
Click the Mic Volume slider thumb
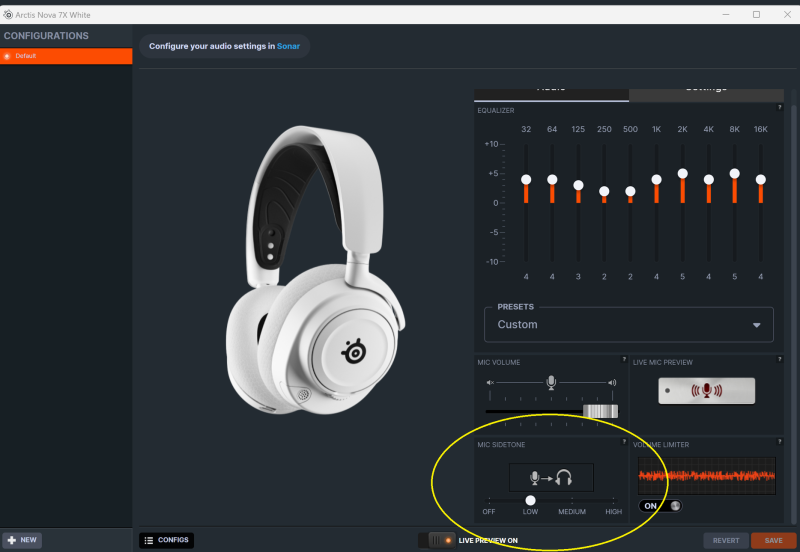coord(601,411)
